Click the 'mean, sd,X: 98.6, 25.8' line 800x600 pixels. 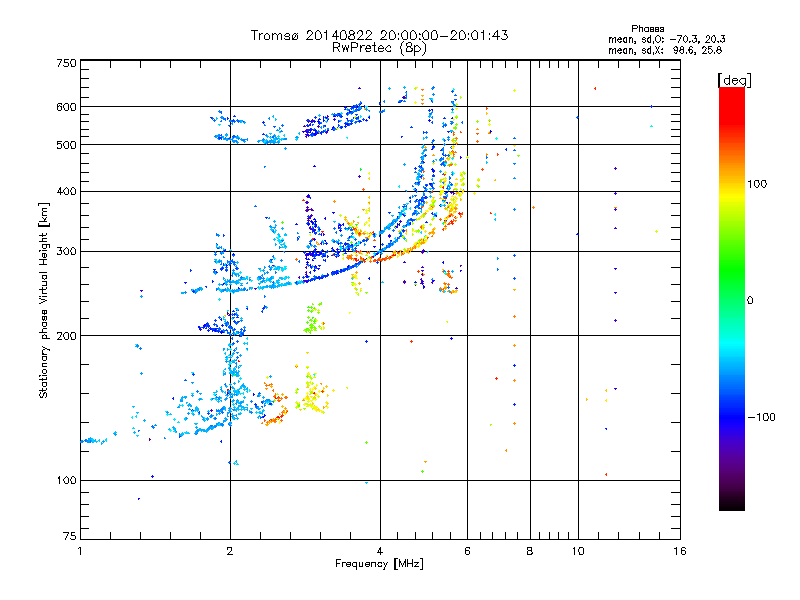tap(665, 50)
